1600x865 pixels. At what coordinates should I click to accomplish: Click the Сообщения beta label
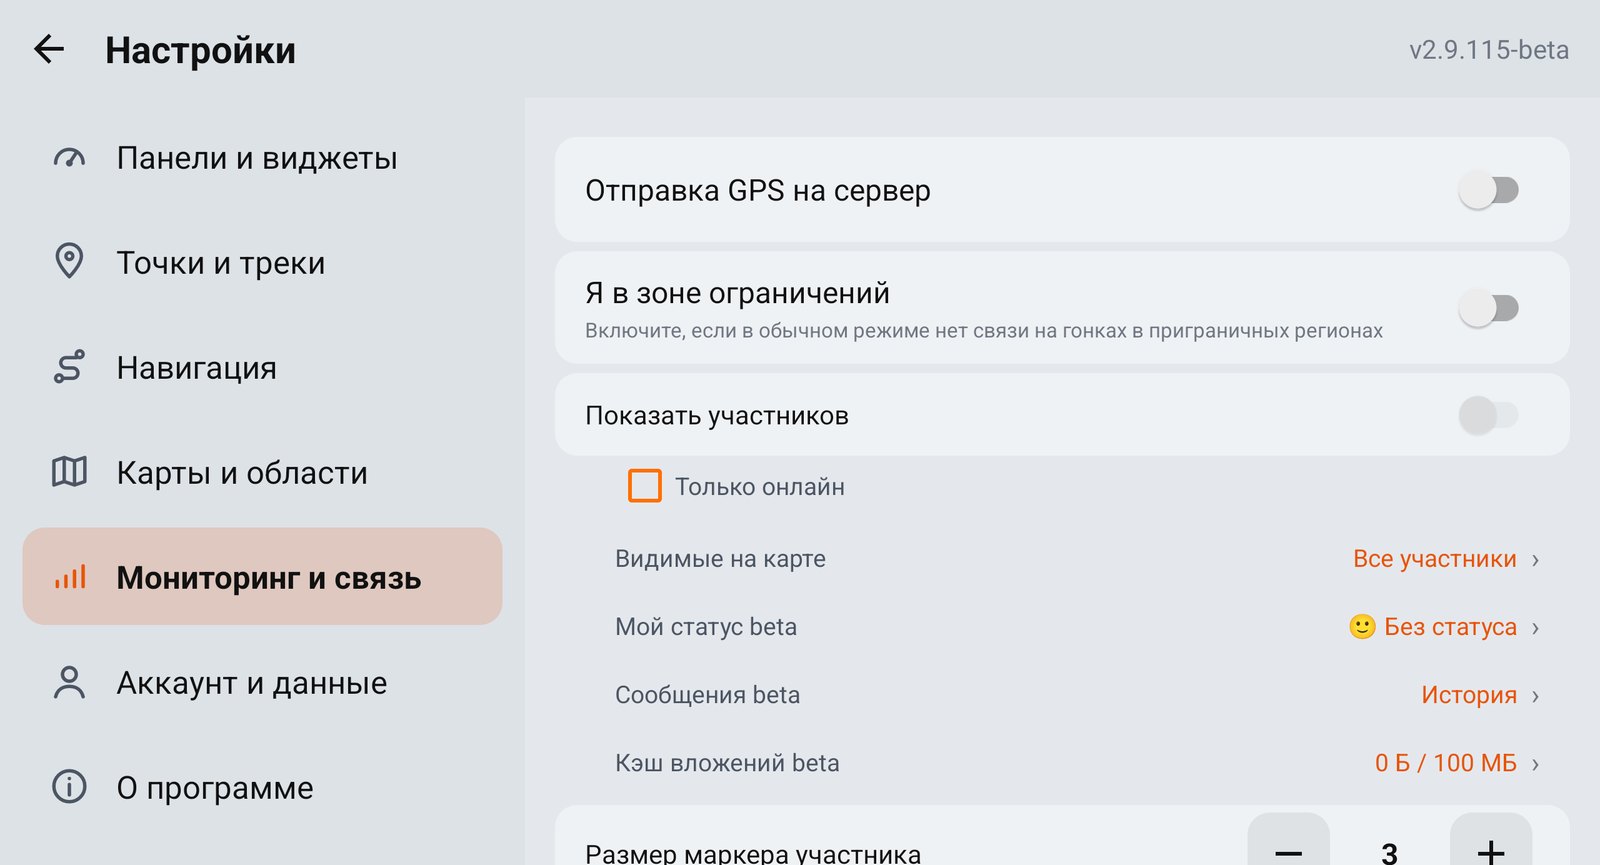707,695
